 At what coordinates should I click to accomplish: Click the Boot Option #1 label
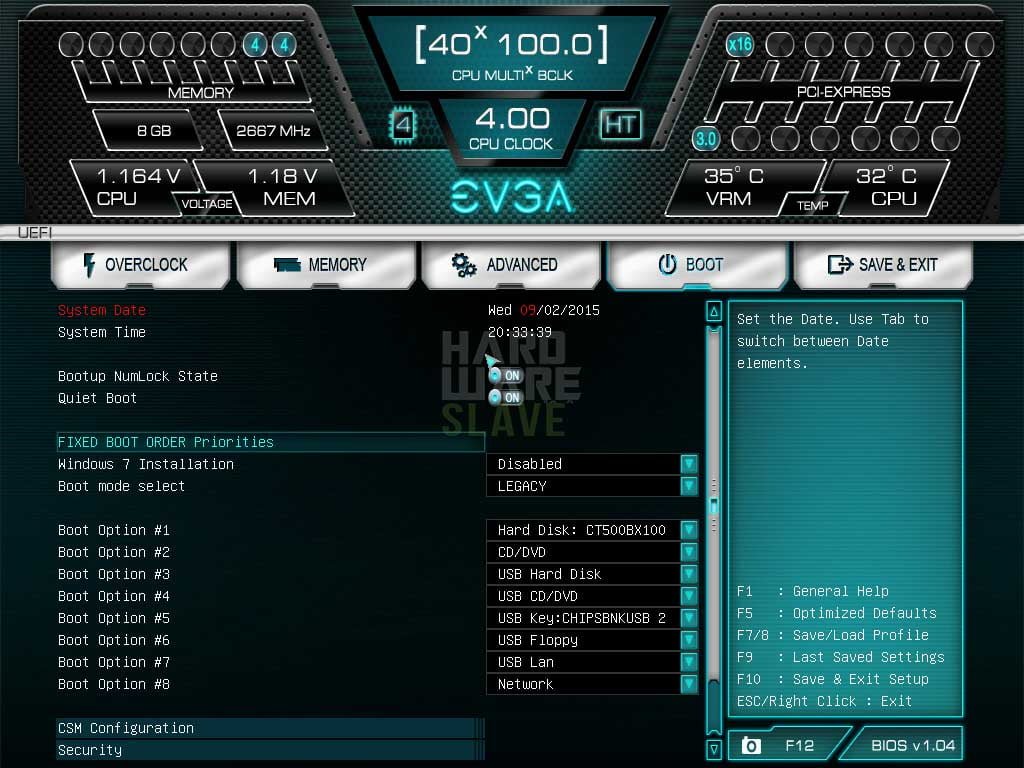point(114,530)
